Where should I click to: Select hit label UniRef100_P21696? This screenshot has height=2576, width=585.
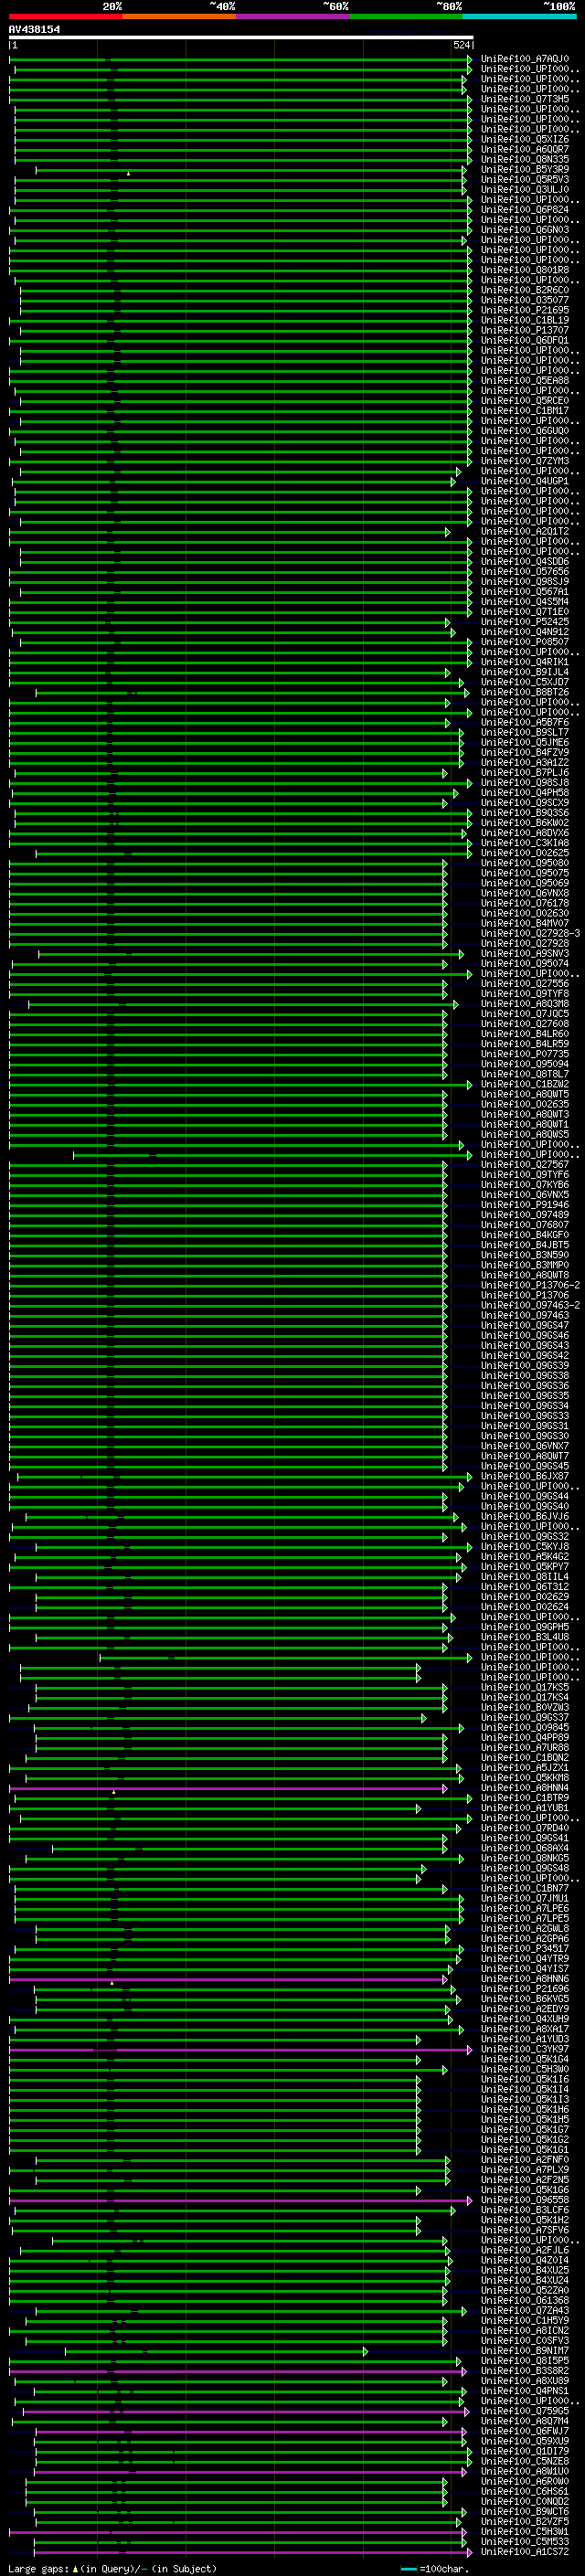[525, 1989]
